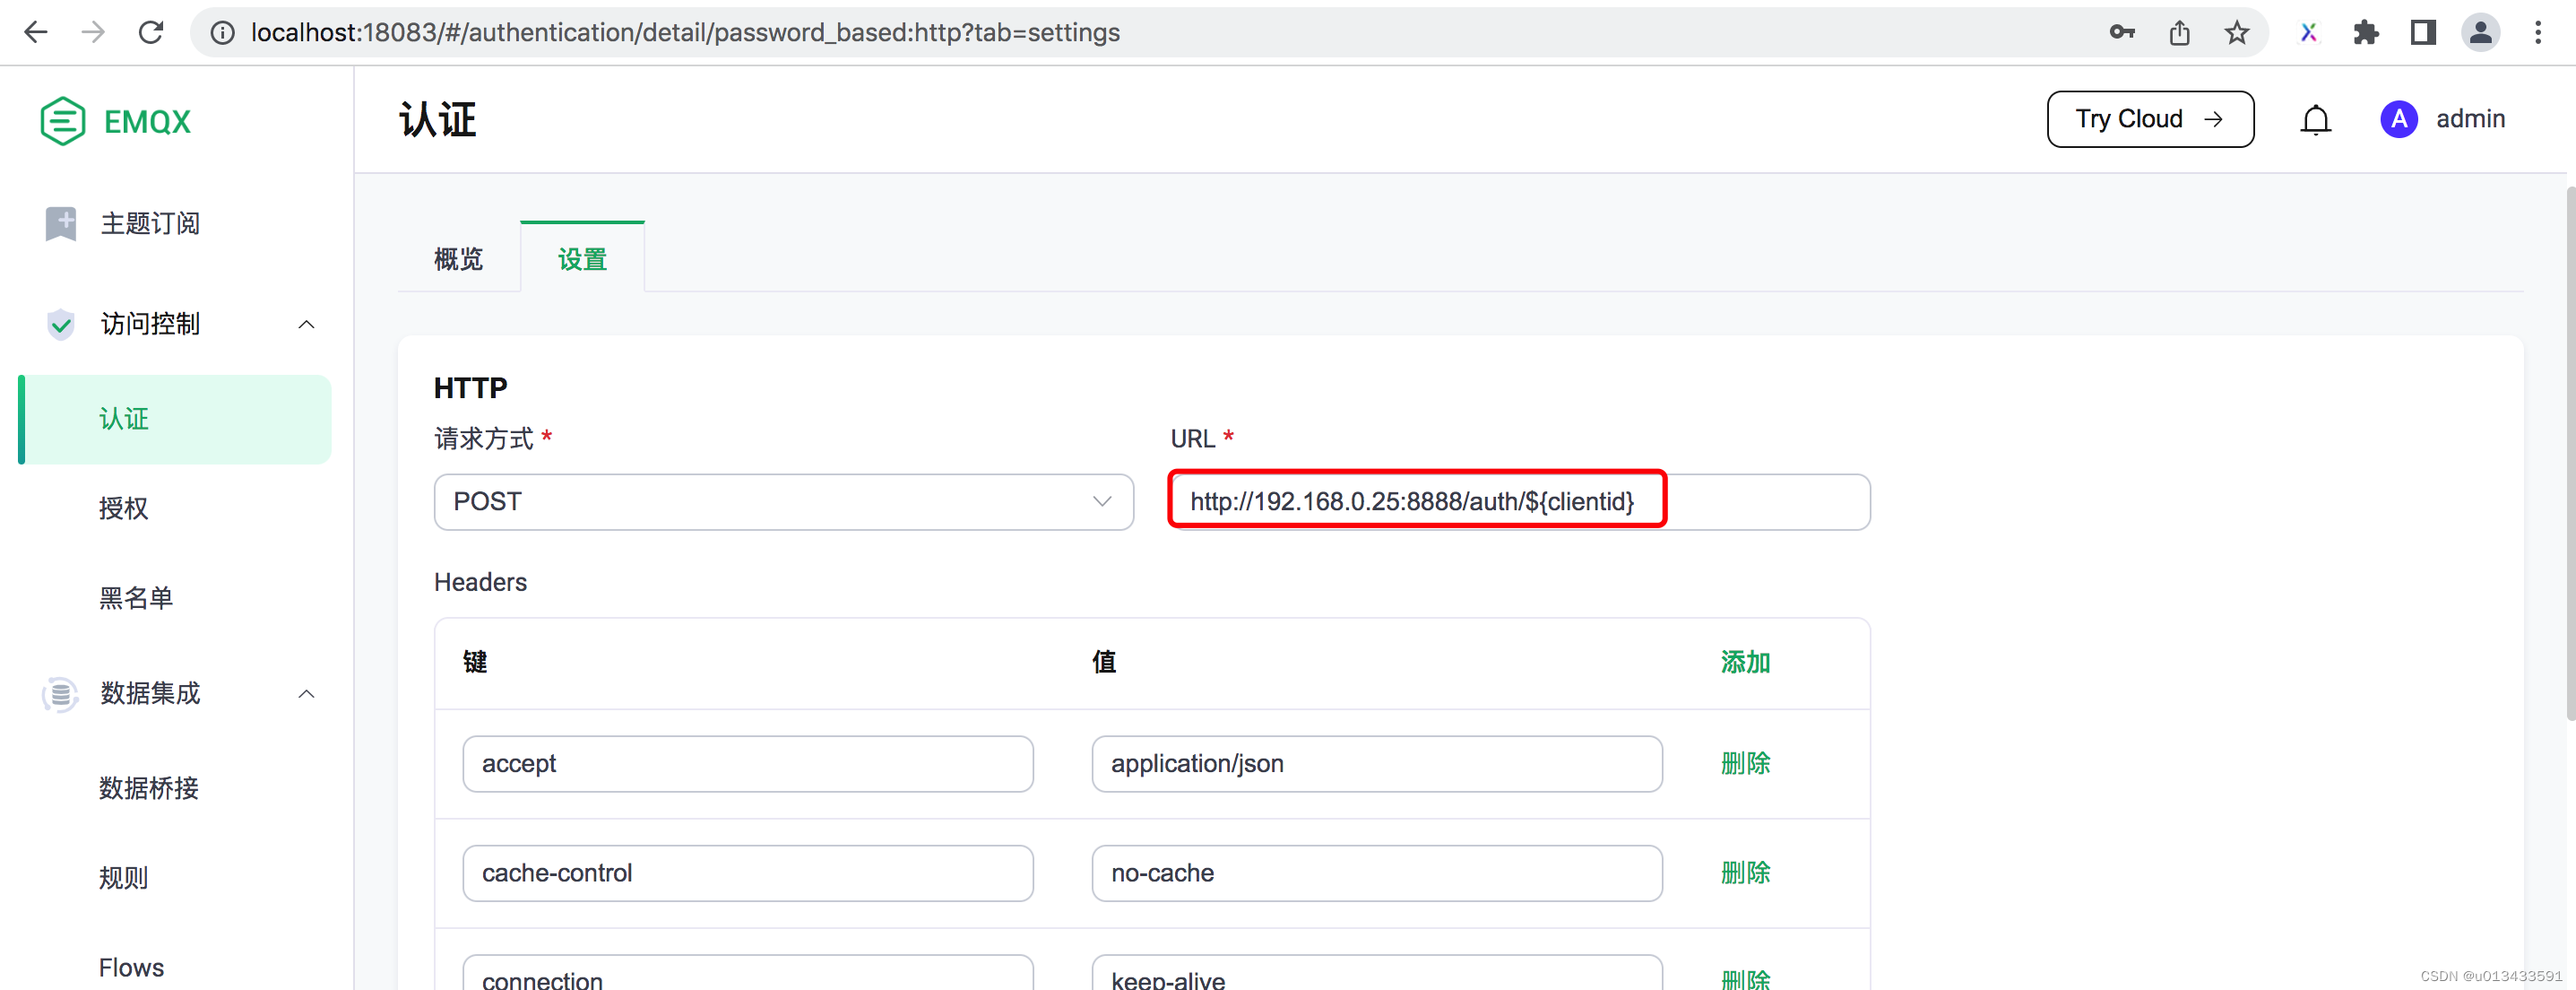Switch to the 概览 tab
This screenshot has width=2576, height=990.
tap(458, 259)
